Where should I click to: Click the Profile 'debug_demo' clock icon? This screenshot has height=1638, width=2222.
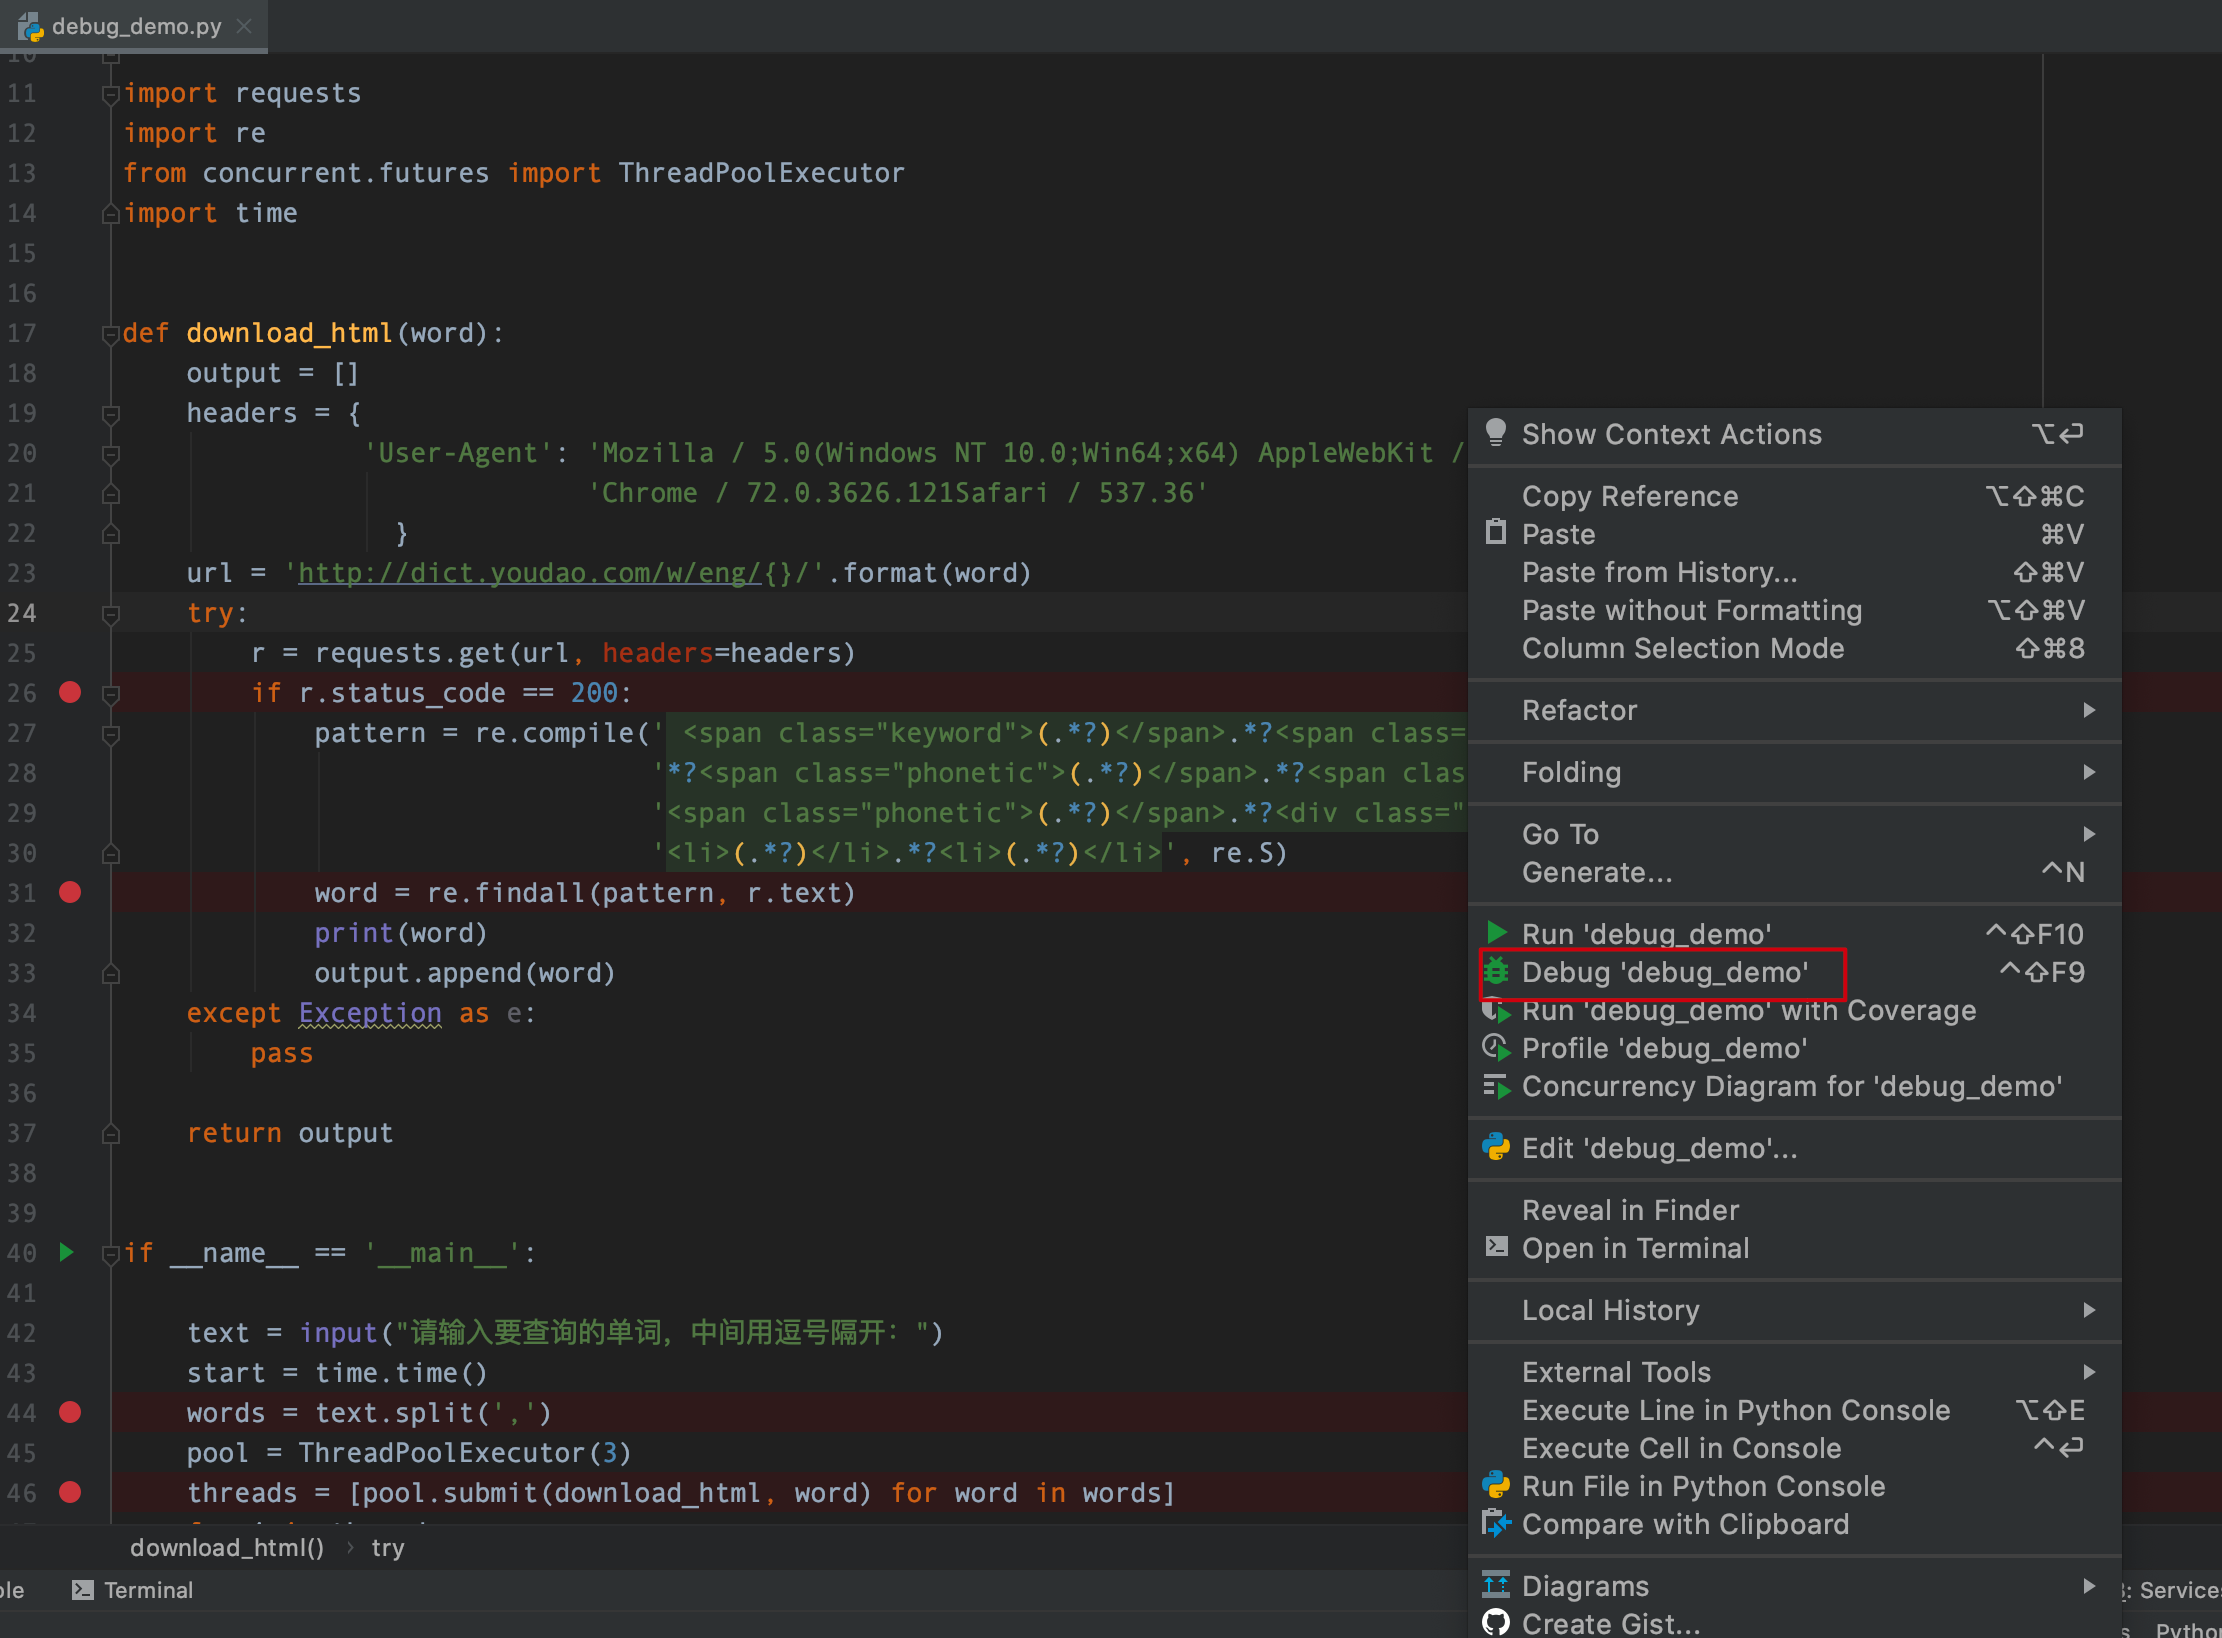tap(1496, 1048)
